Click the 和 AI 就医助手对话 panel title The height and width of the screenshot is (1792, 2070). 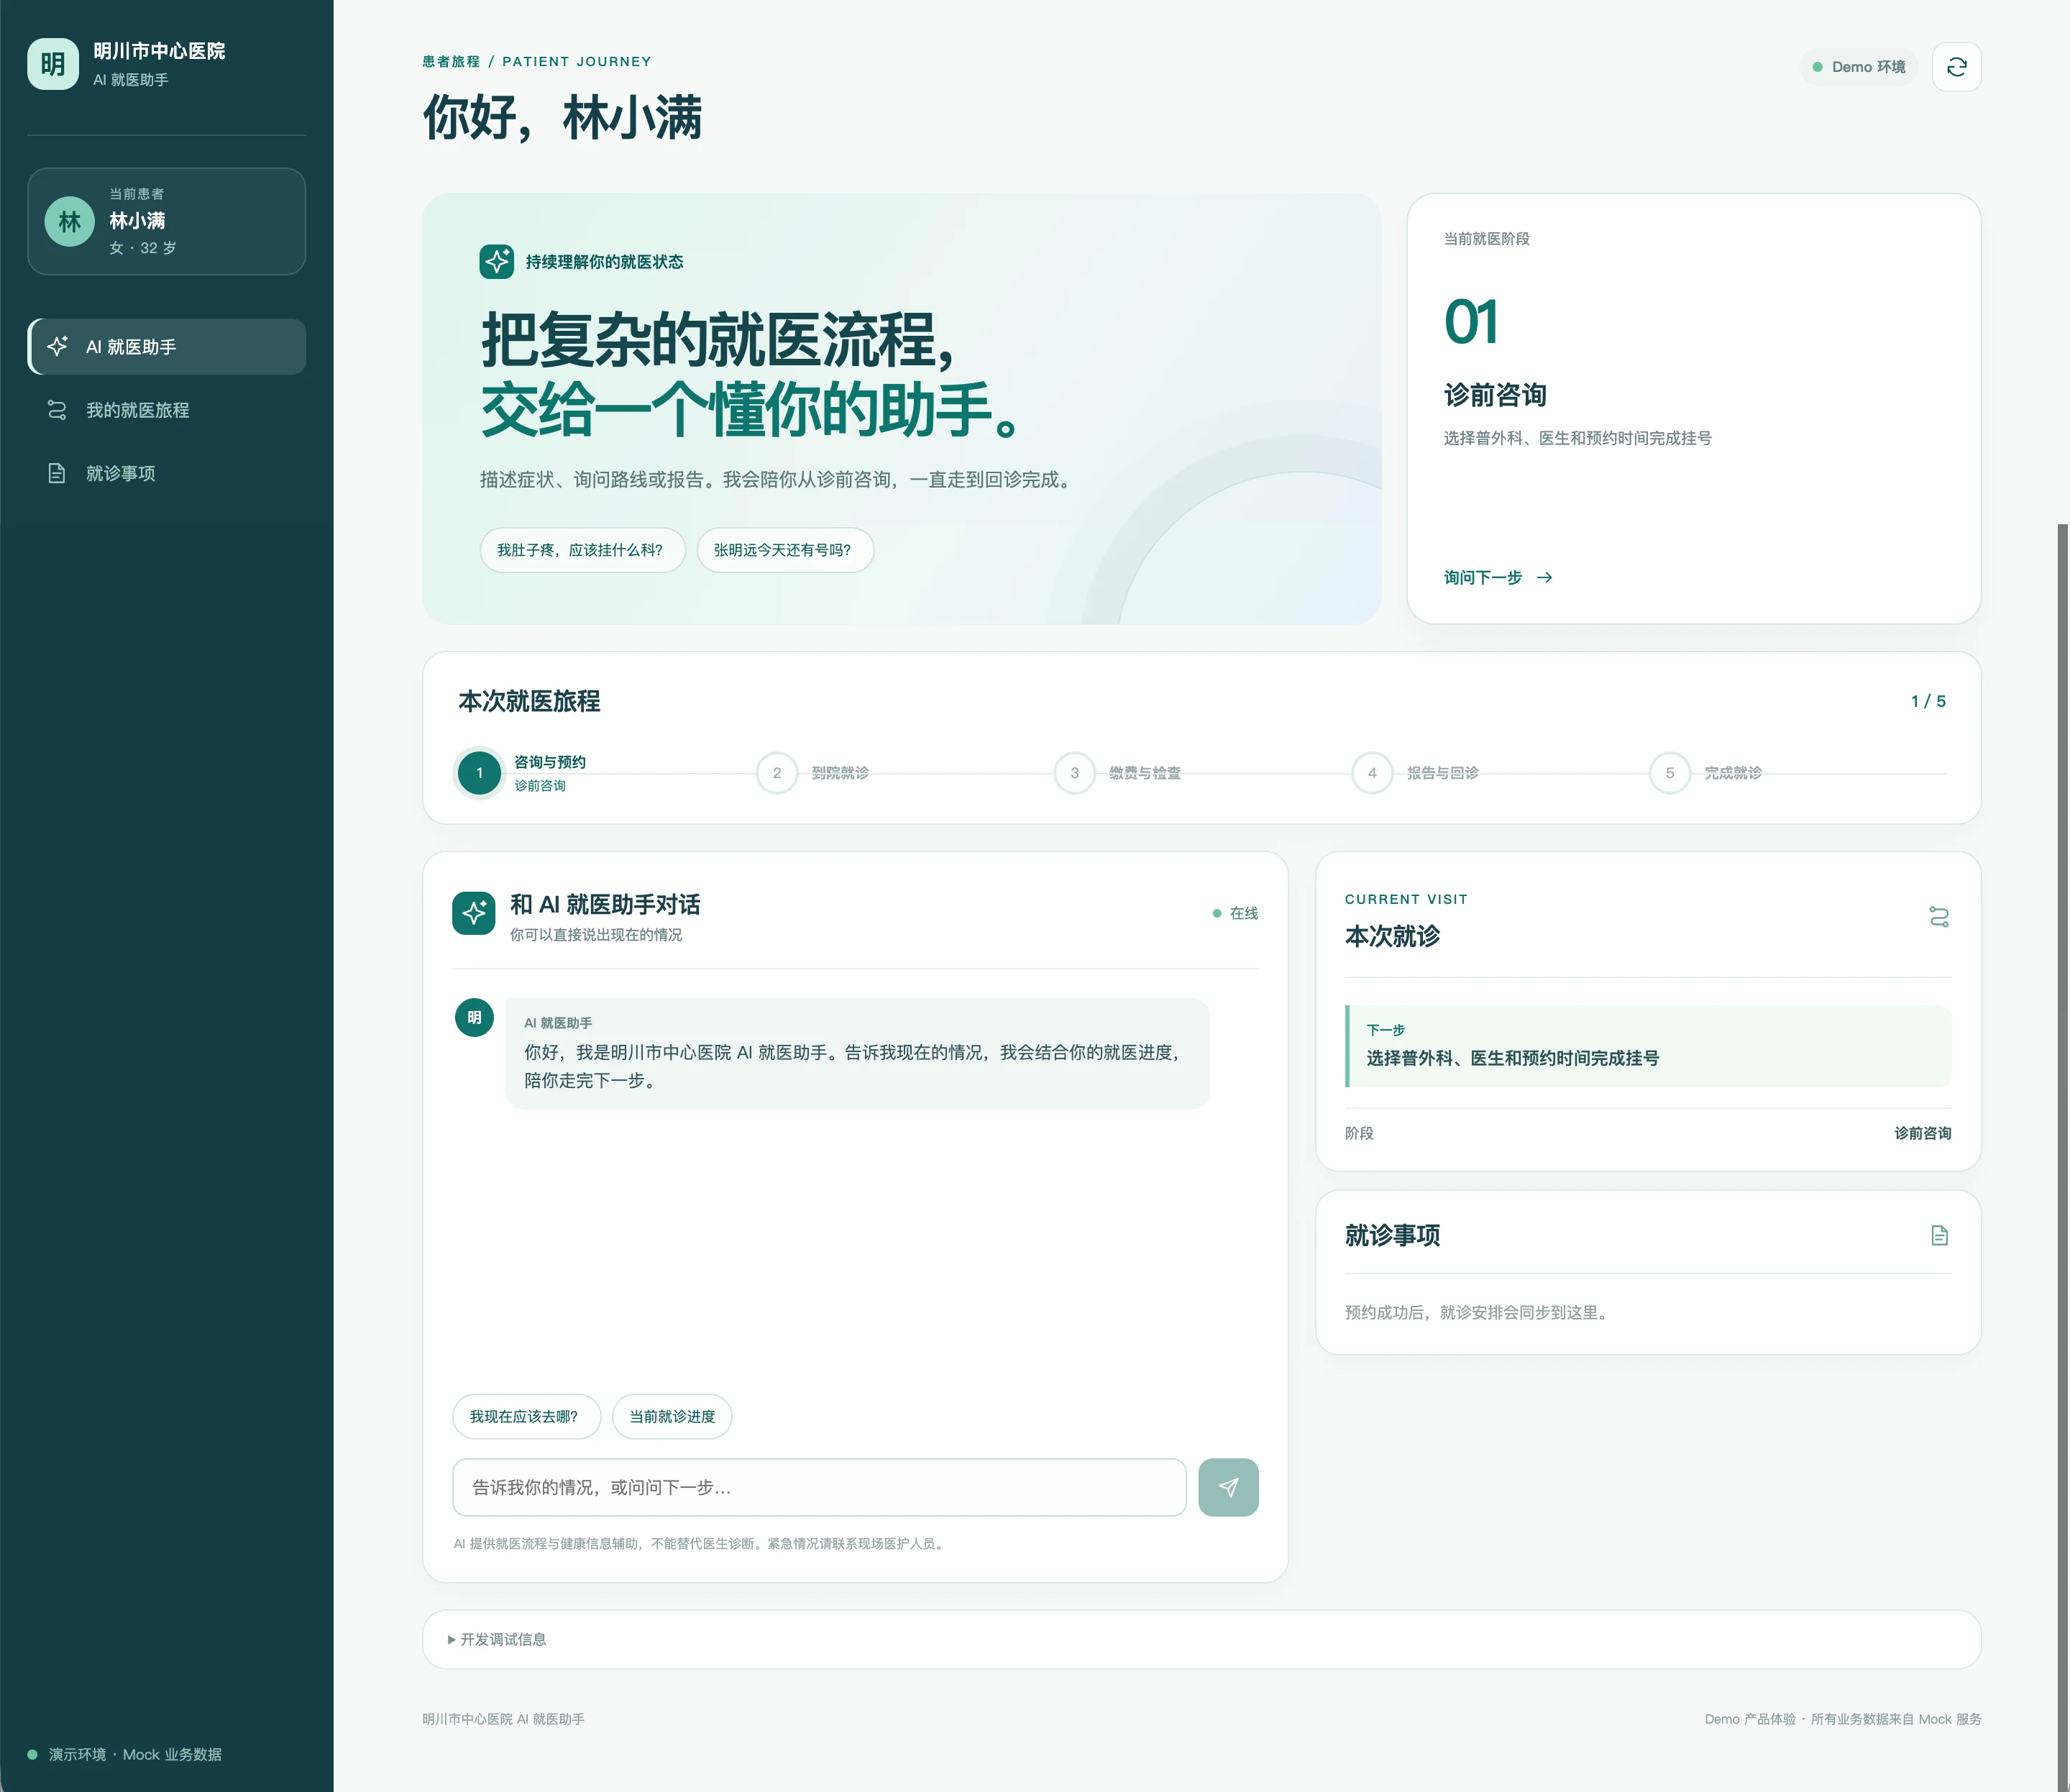click(605, 904)
